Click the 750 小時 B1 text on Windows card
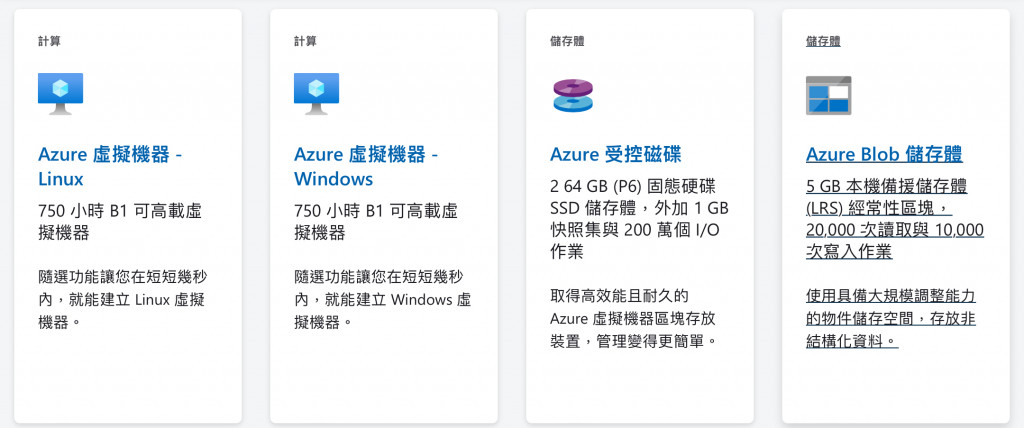 click(376, 222)
